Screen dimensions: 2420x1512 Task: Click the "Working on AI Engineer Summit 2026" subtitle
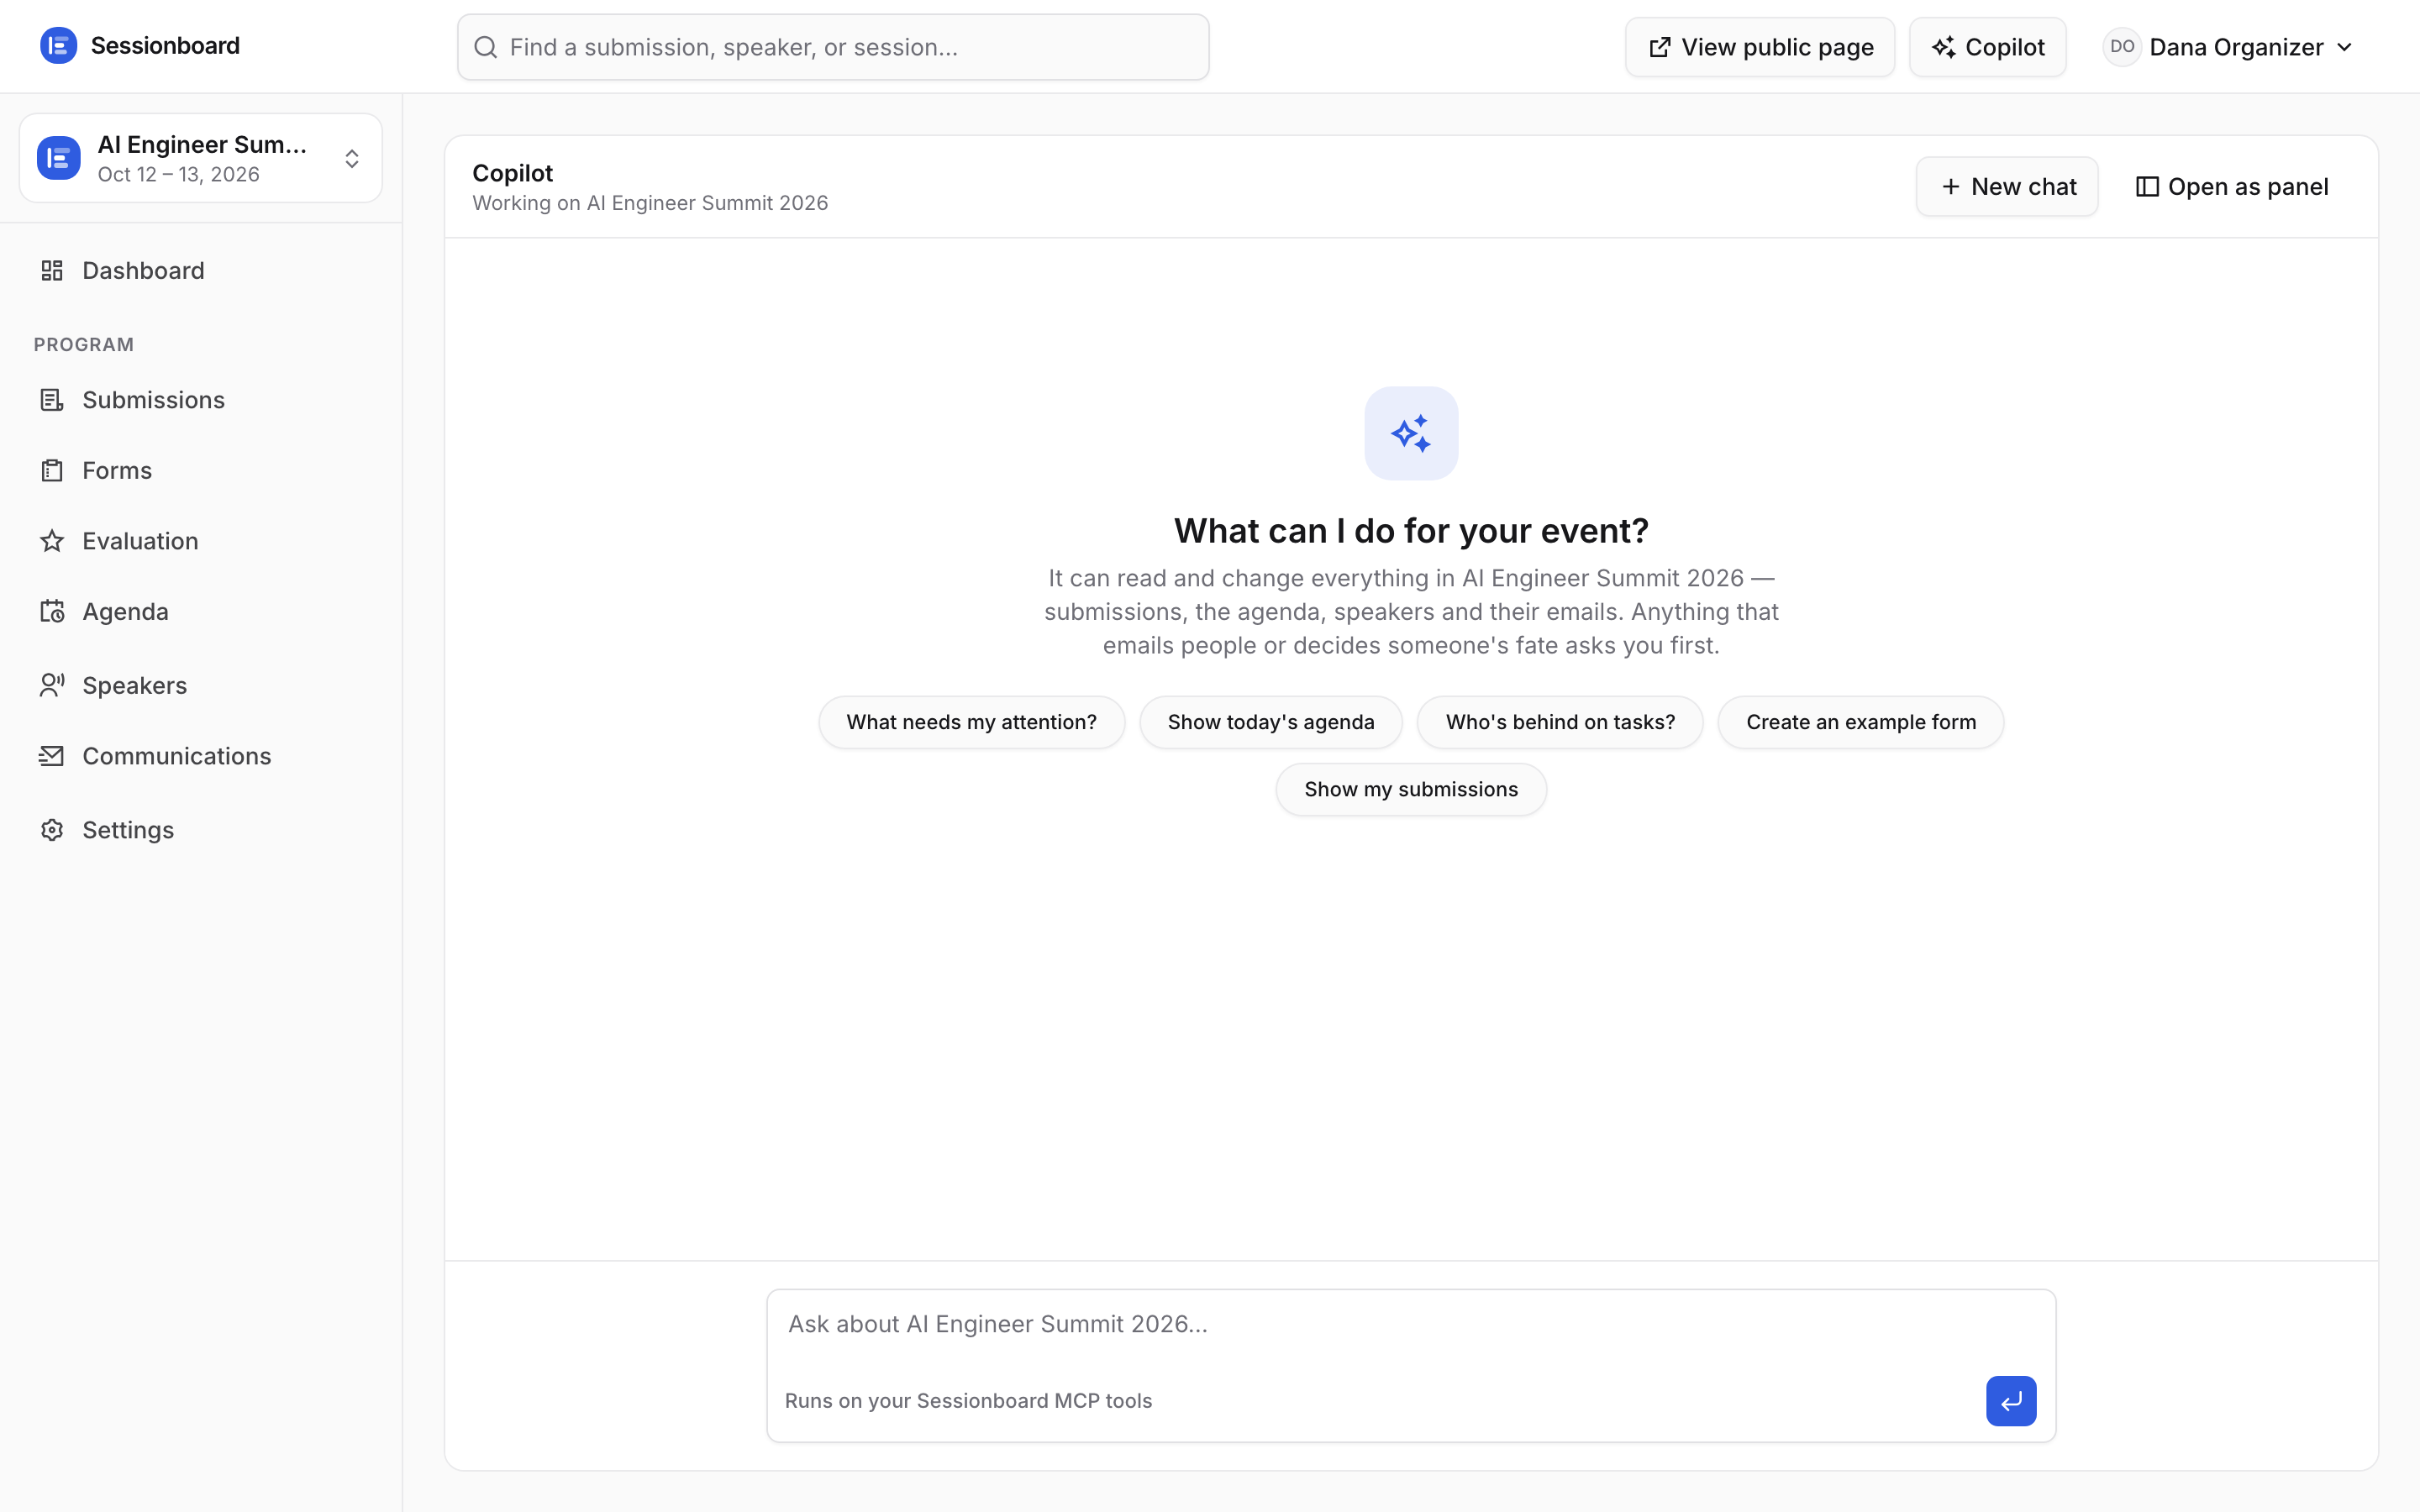[650, 203]
